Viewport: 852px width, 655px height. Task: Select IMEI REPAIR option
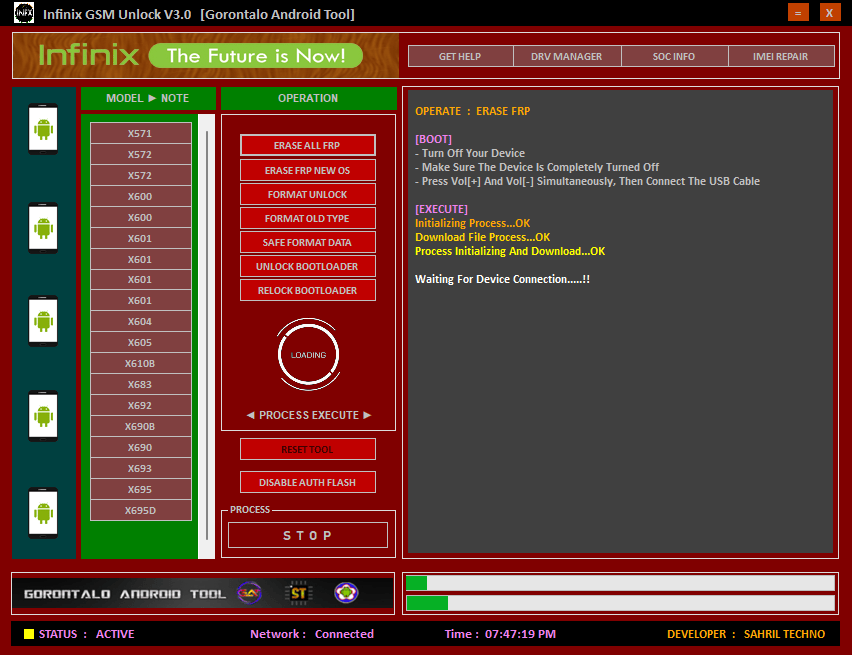click(781, 56)
